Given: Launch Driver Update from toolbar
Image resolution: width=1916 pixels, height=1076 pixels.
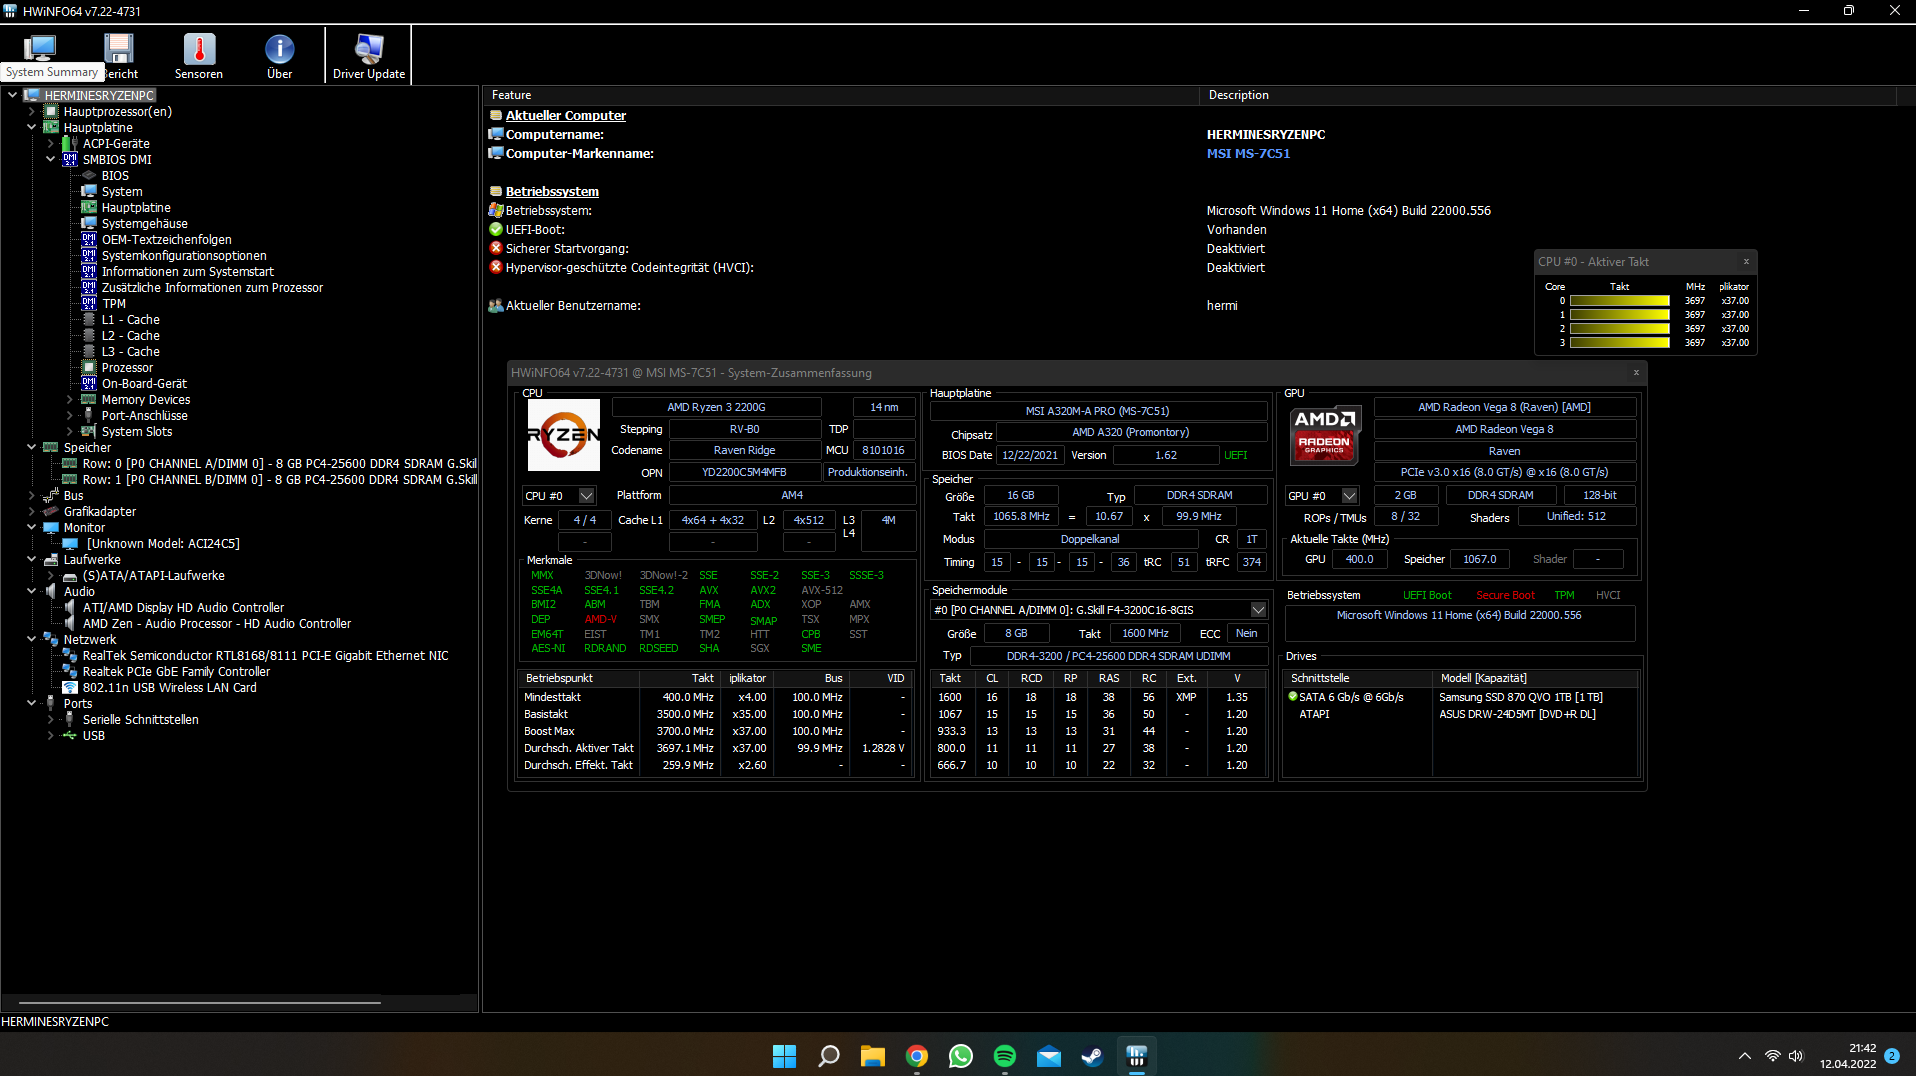Looking at the screenshot, I should coord(369,55).
